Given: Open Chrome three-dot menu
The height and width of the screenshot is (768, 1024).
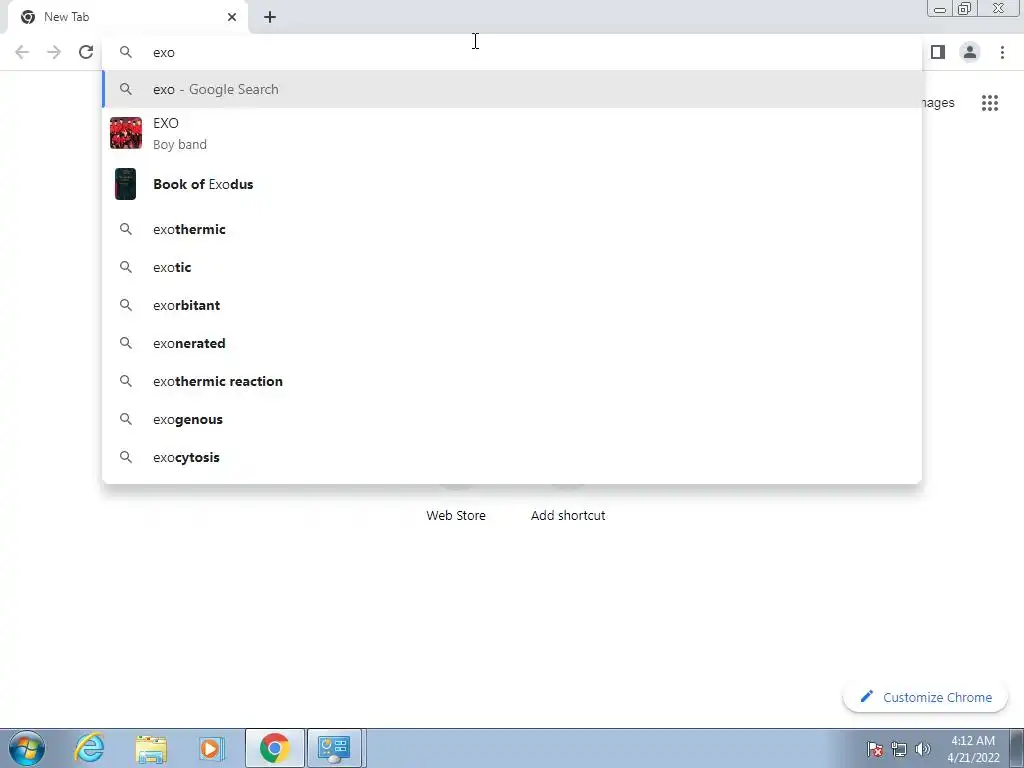Looking at the screenshot, I should [x=1002, y=52].
